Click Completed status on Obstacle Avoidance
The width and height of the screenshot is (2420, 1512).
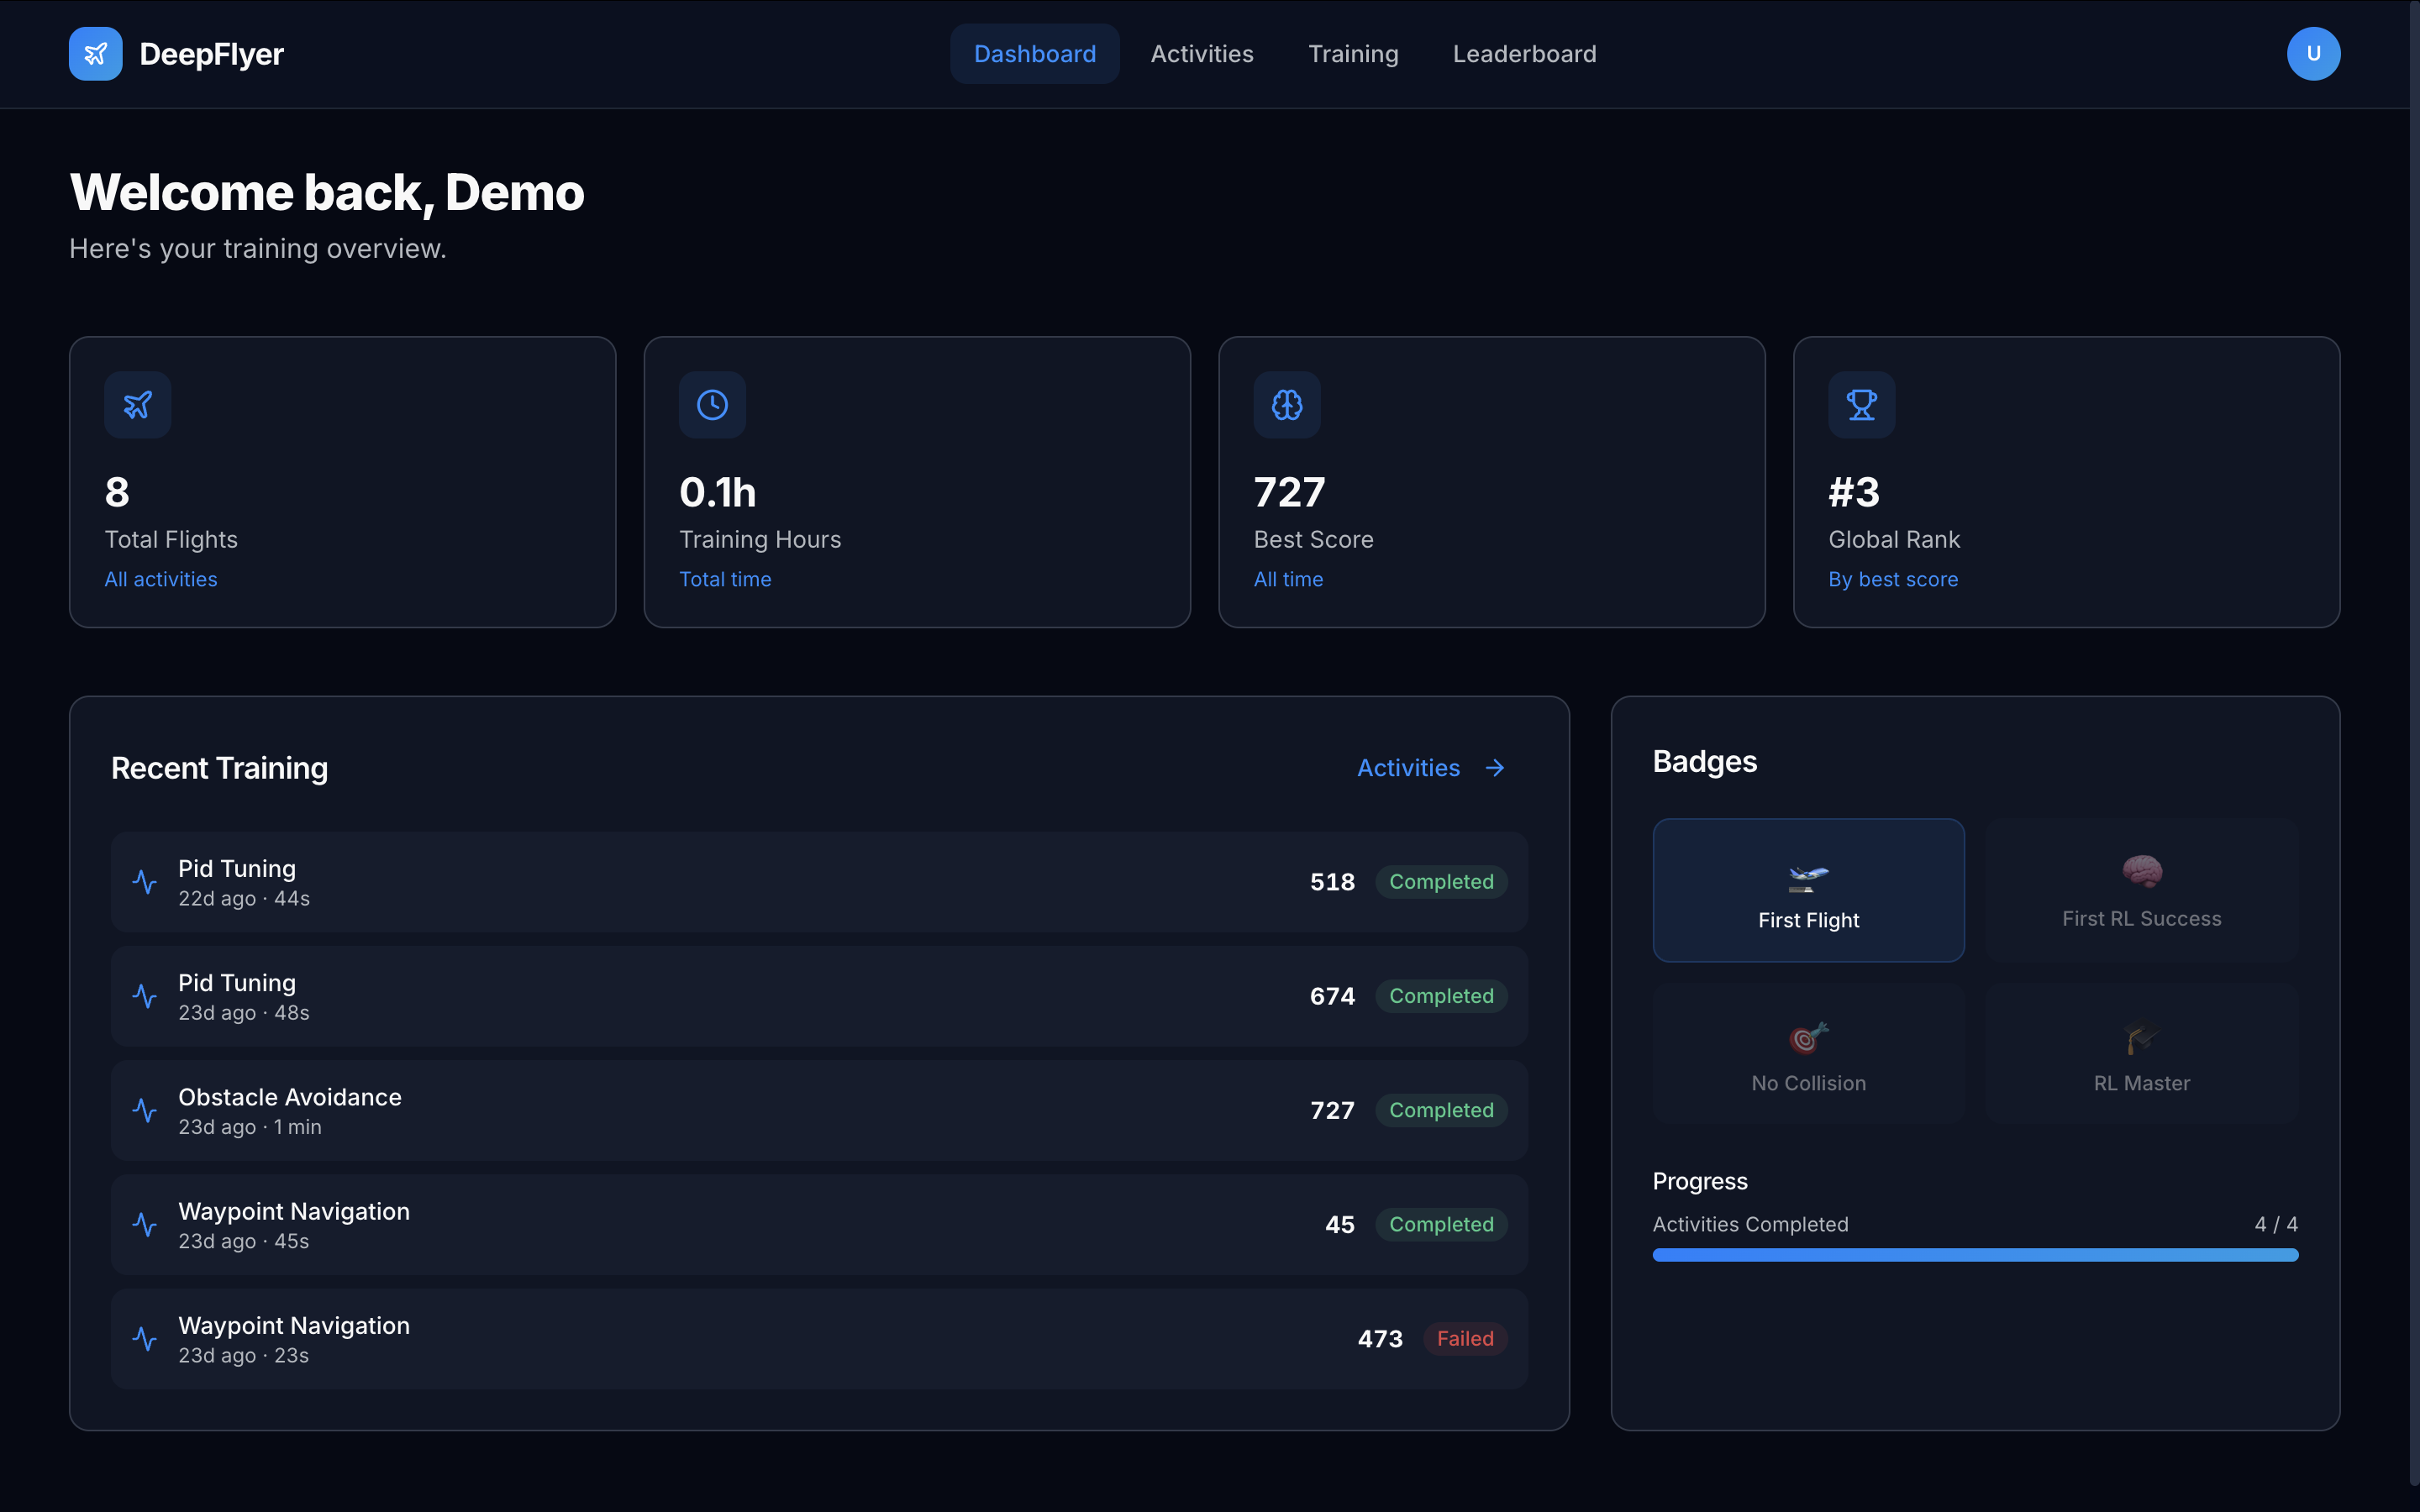coord(1441,1110)
